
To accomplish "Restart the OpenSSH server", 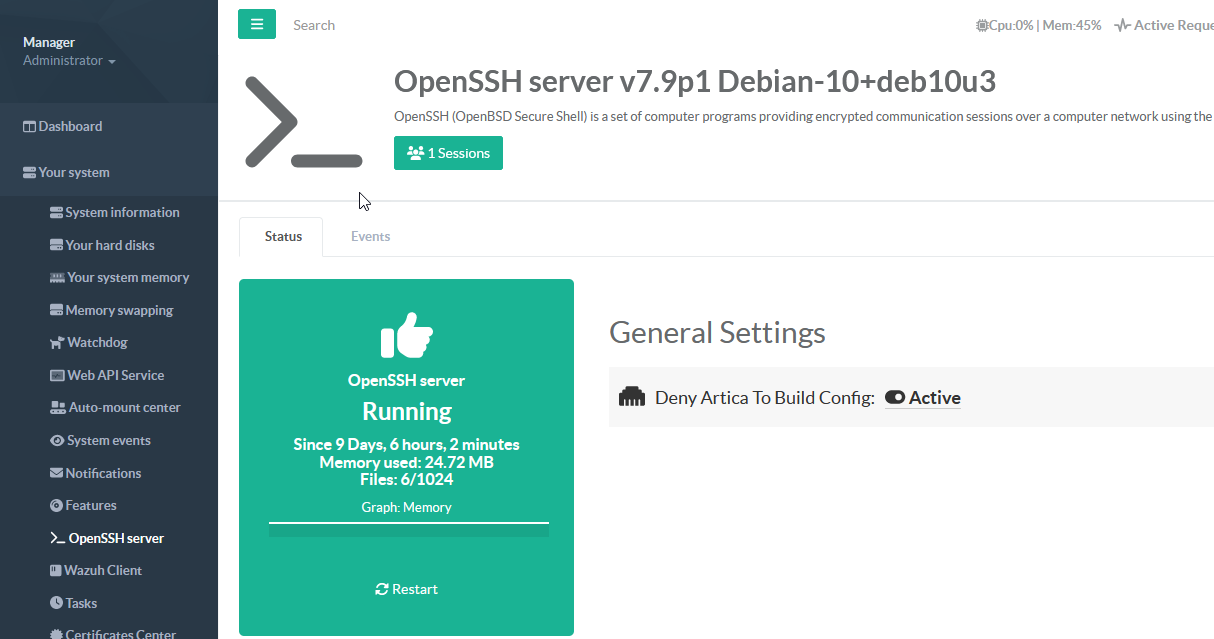I will coord(406,589).
